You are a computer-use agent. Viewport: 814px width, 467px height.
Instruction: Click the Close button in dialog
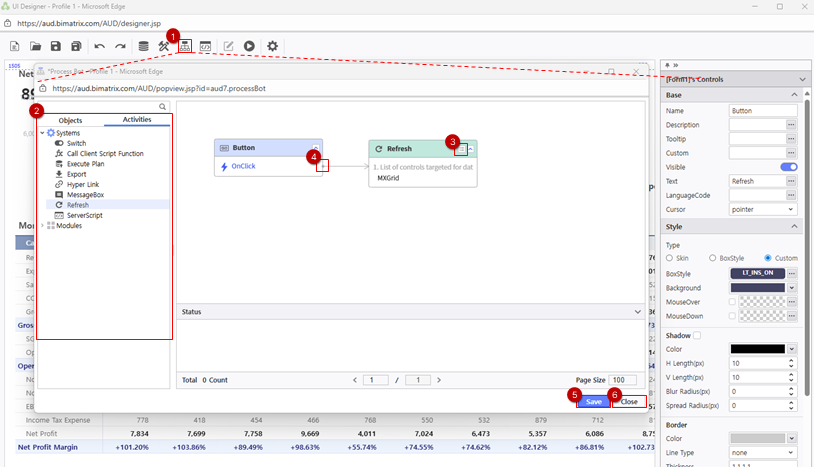[628, 401]
